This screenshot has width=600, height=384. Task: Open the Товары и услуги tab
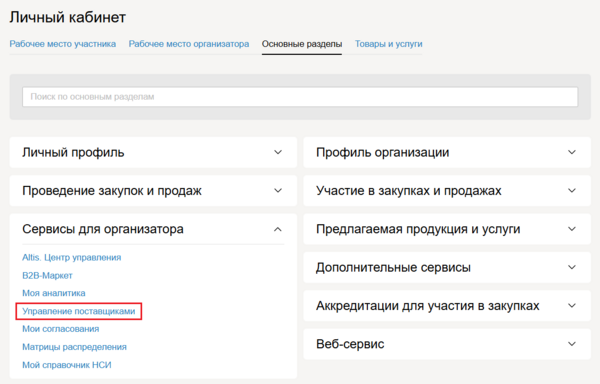(389, 44)
